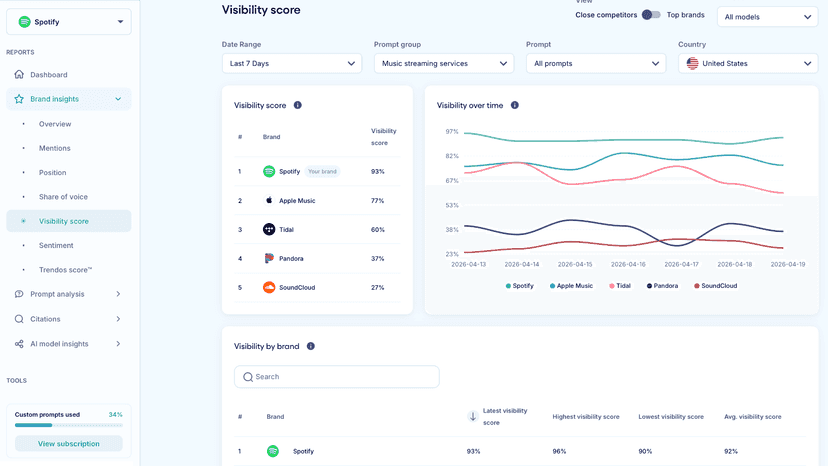828x466 pixels.
Task: Open the All prompts dropdown
Action: [x=596, y=63]
